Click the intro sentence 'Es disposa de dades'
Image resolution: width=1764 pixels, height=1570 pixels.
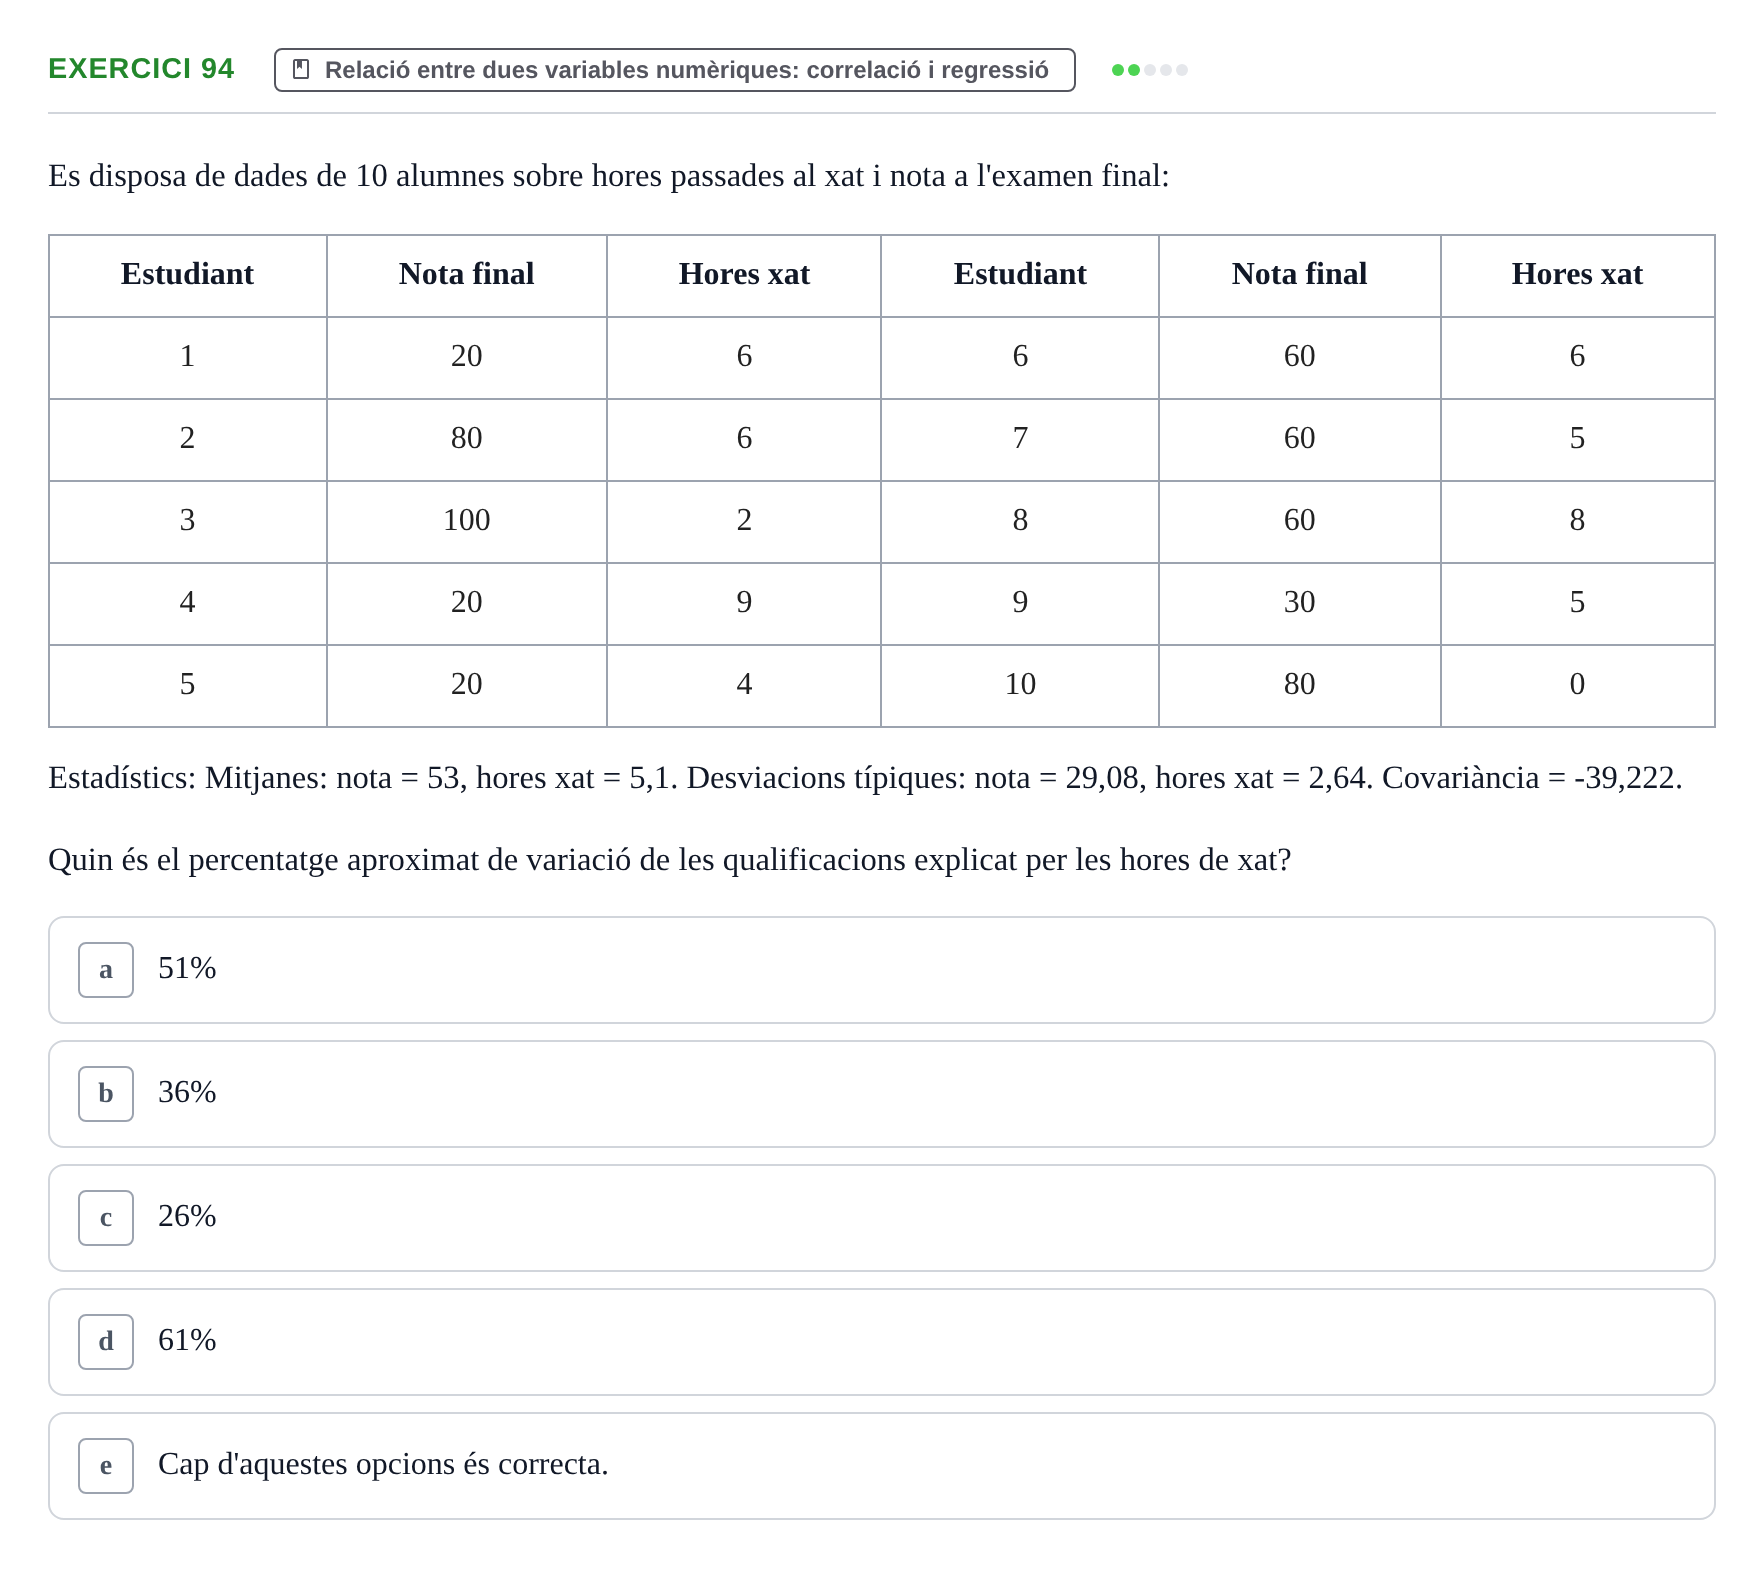coord(609,176)
